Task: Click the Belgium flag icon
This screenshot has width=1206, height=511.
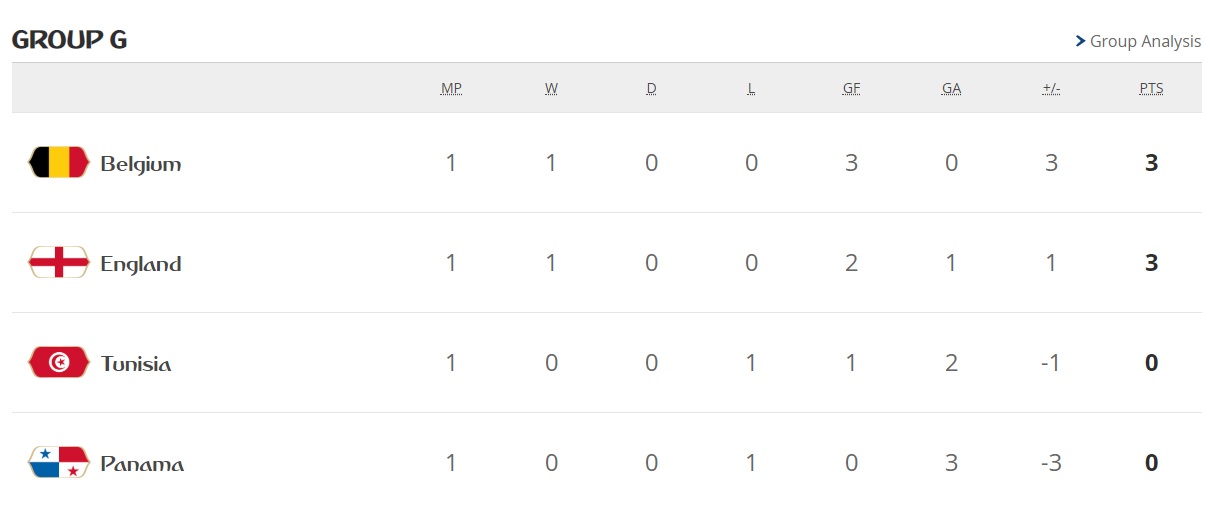Action: pyautogui.click(x=58, y=162)
